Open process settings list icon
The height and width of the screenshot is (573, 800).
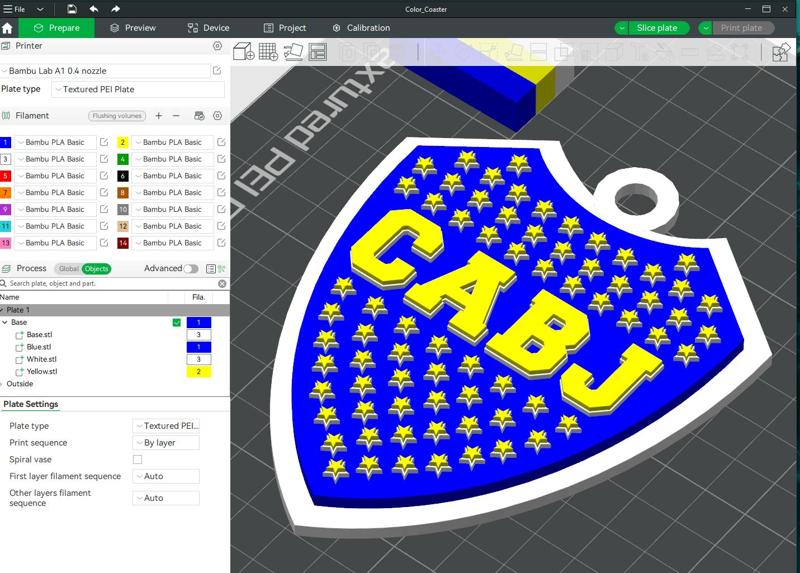(211, 268)
